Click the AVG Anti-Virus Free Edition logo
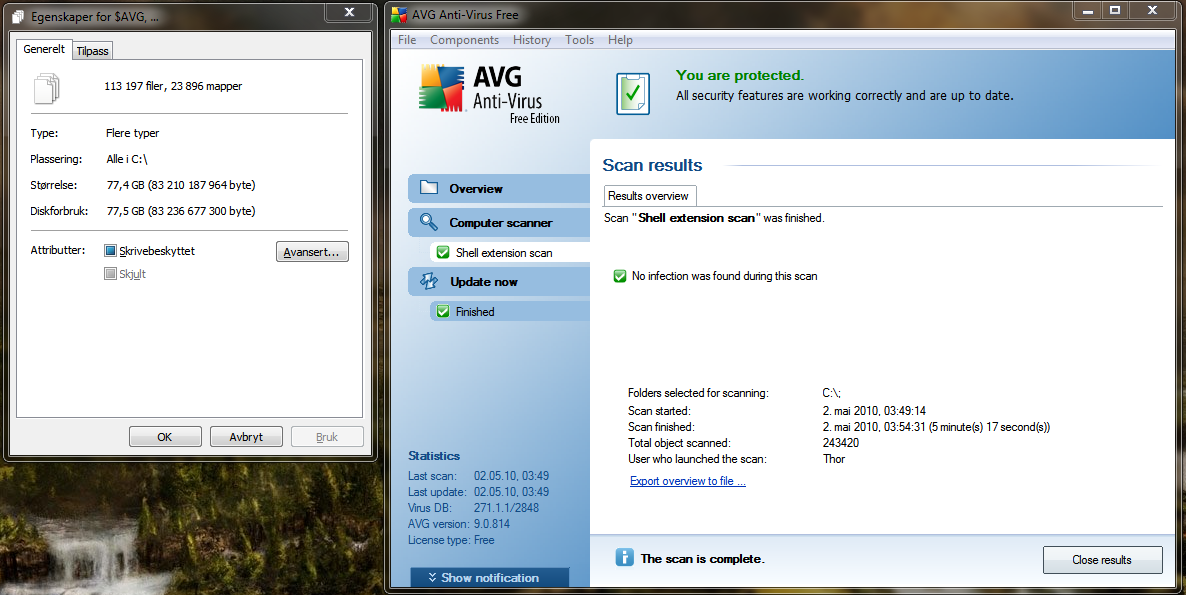Screen dimensions: 1186x595 point(489,95)
